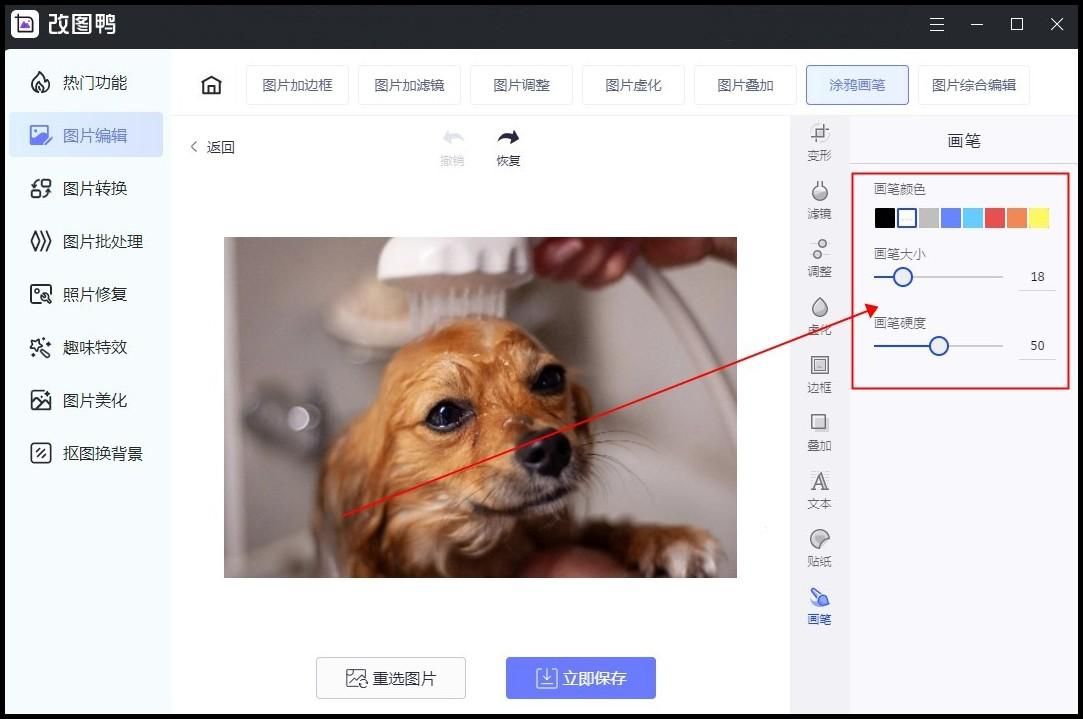Viewport: 1083px width, 719px height.
Task: Switch to the 图片叠加 tab
Action: pos(745,85)
